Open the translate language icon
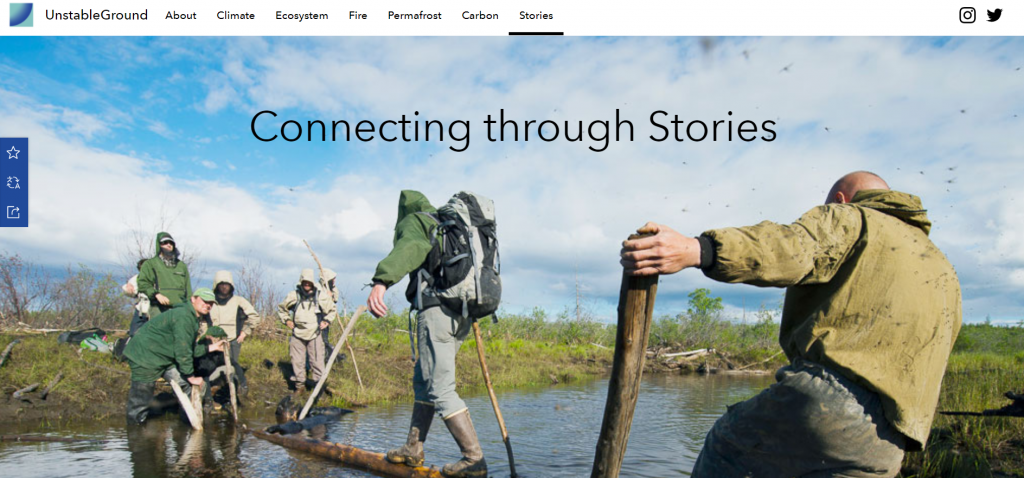The height and width of the screenshot is (478, 1024). (13, 182)
